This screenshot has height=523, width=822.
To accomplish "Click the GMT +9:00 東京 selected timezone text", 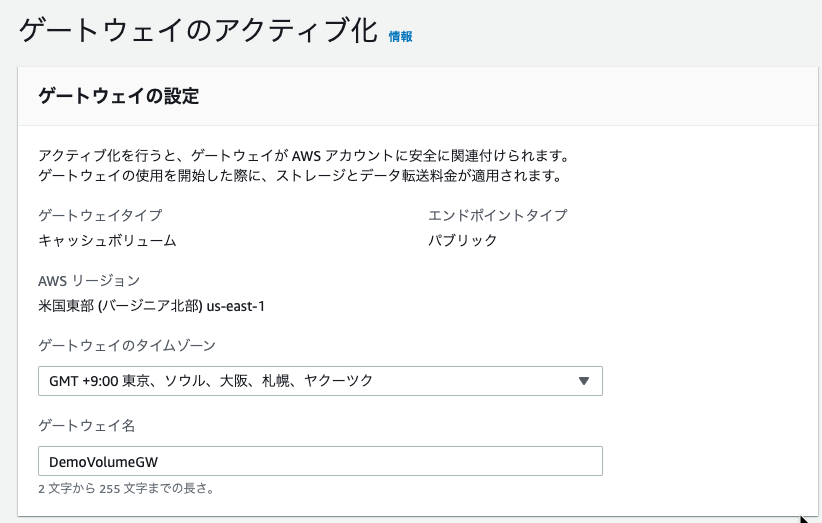I will click(x=211, y=381).
